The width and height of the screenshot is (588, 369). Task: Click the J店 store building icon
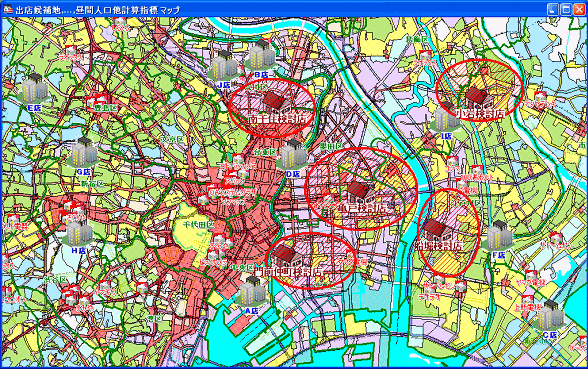(224, 65)
